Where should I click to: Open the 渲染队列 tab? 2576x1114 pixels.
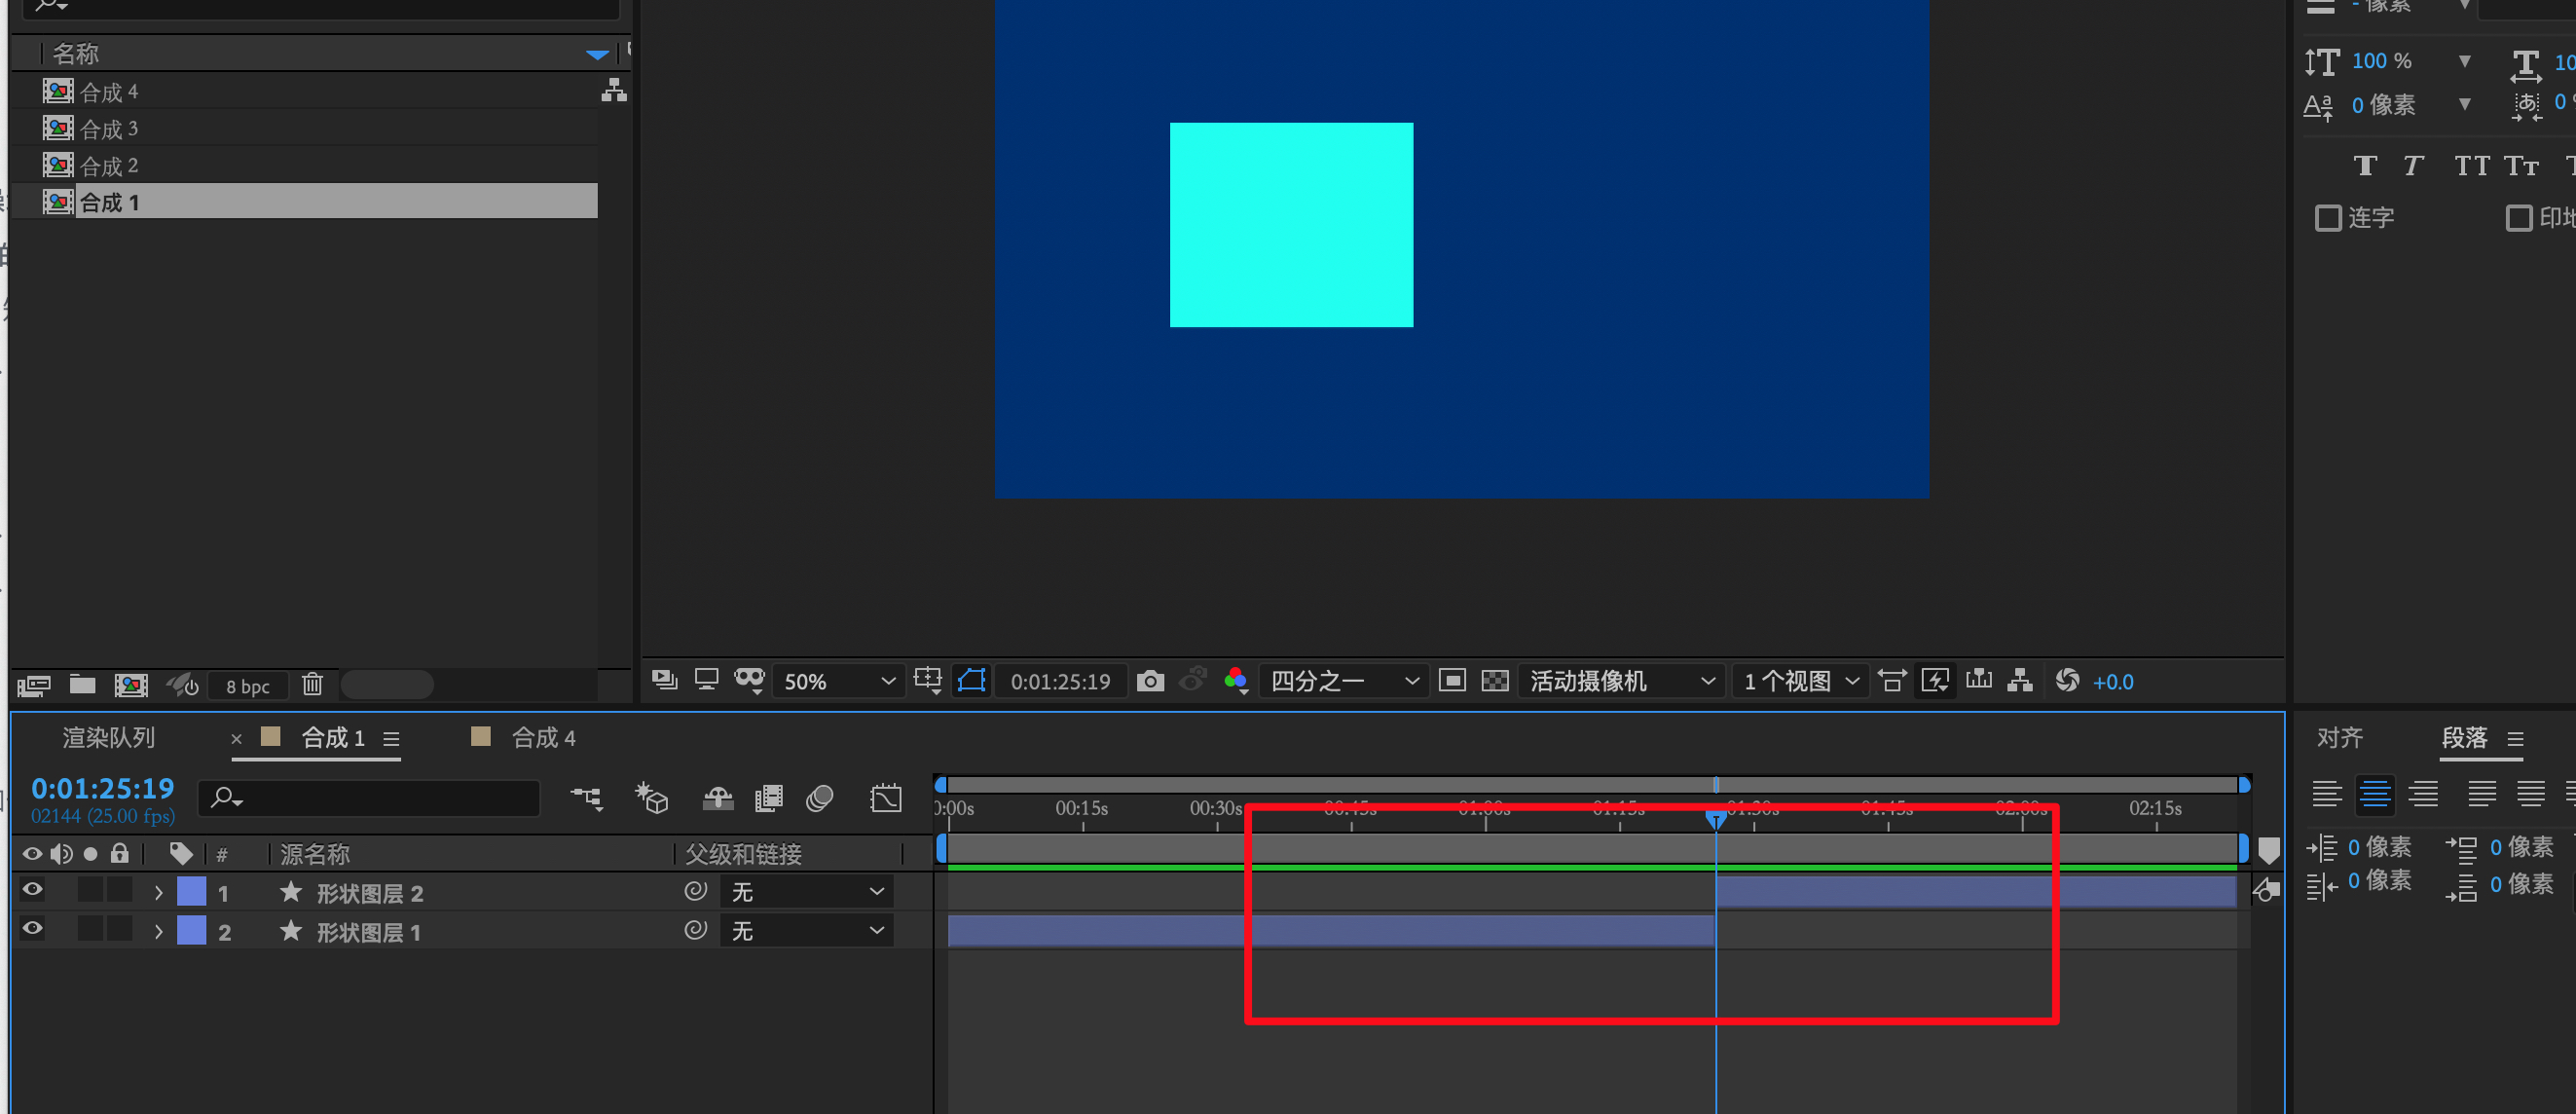point(108,738)
